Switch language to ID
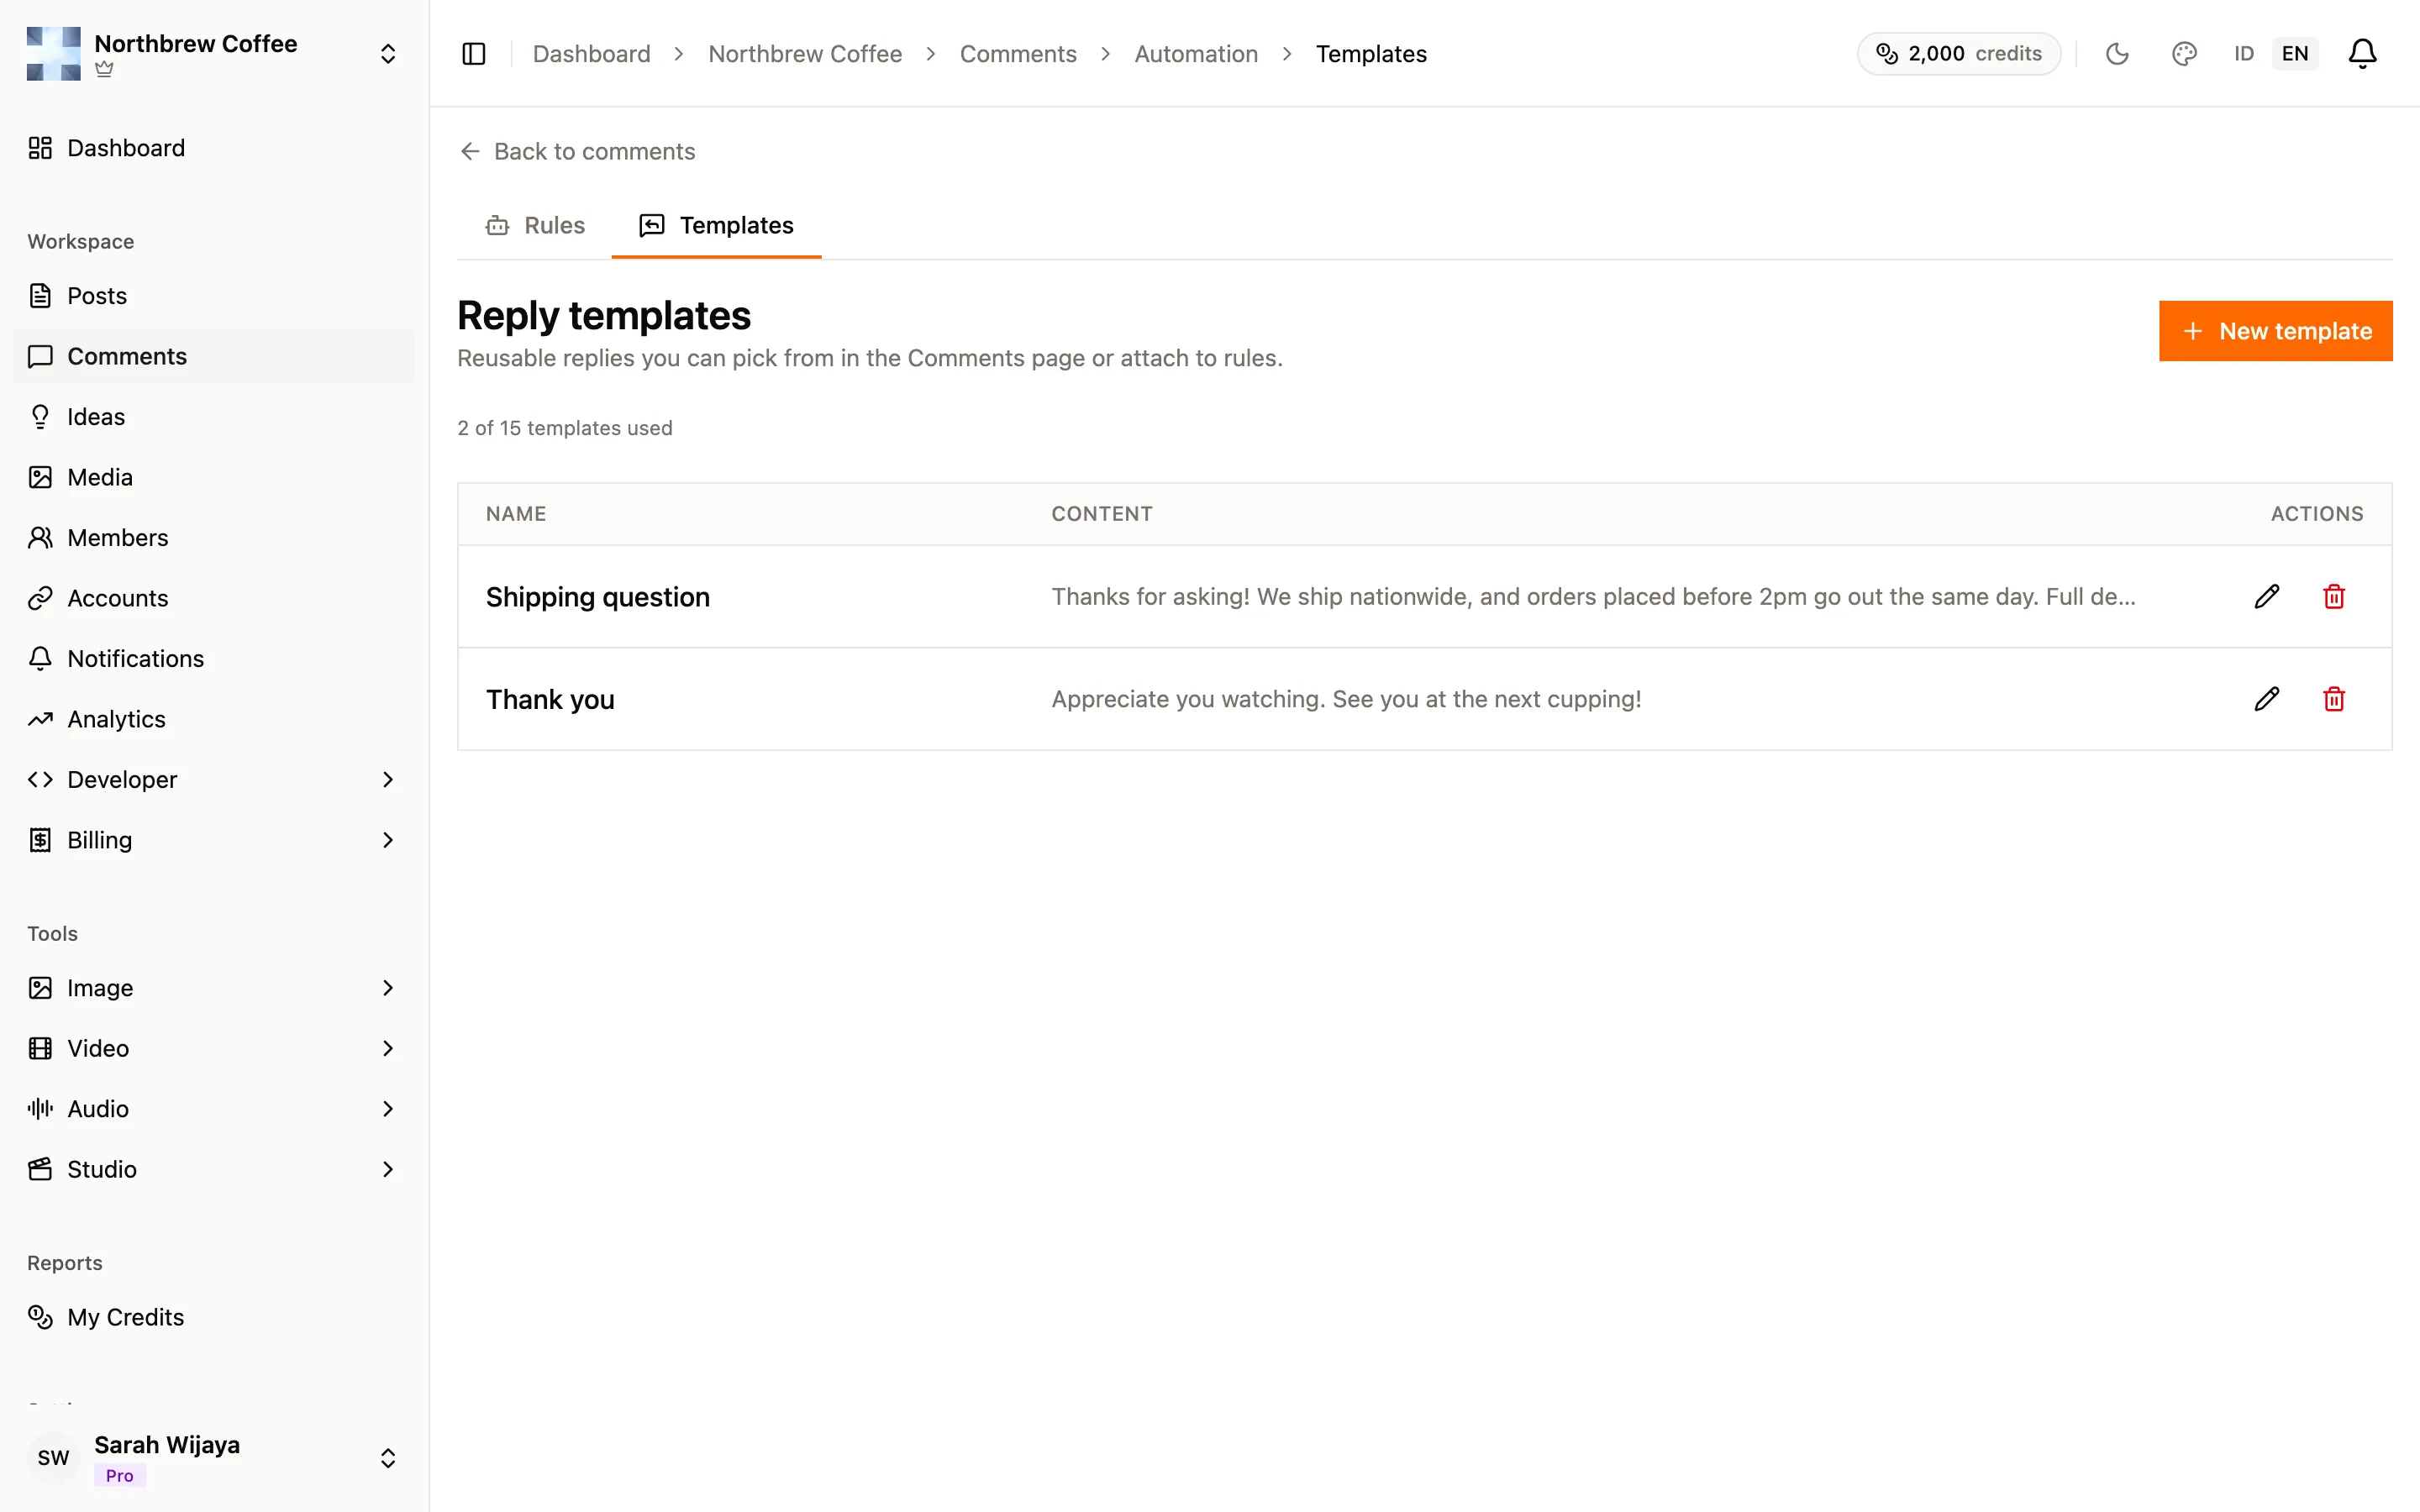 point(2244,54)
